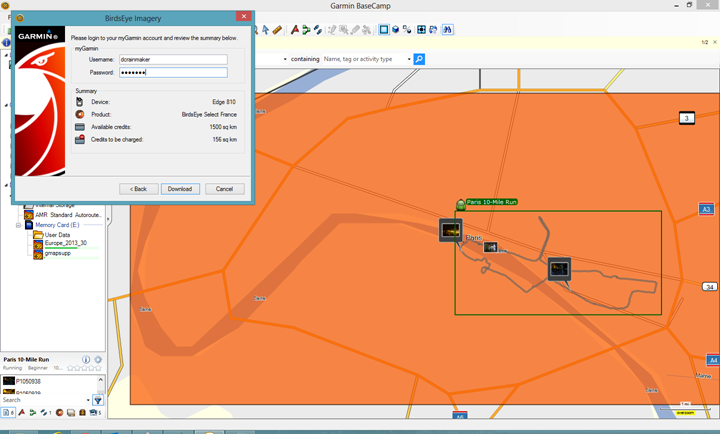
Task: Close the yellow notification bar
Action: tap(714, 42)
